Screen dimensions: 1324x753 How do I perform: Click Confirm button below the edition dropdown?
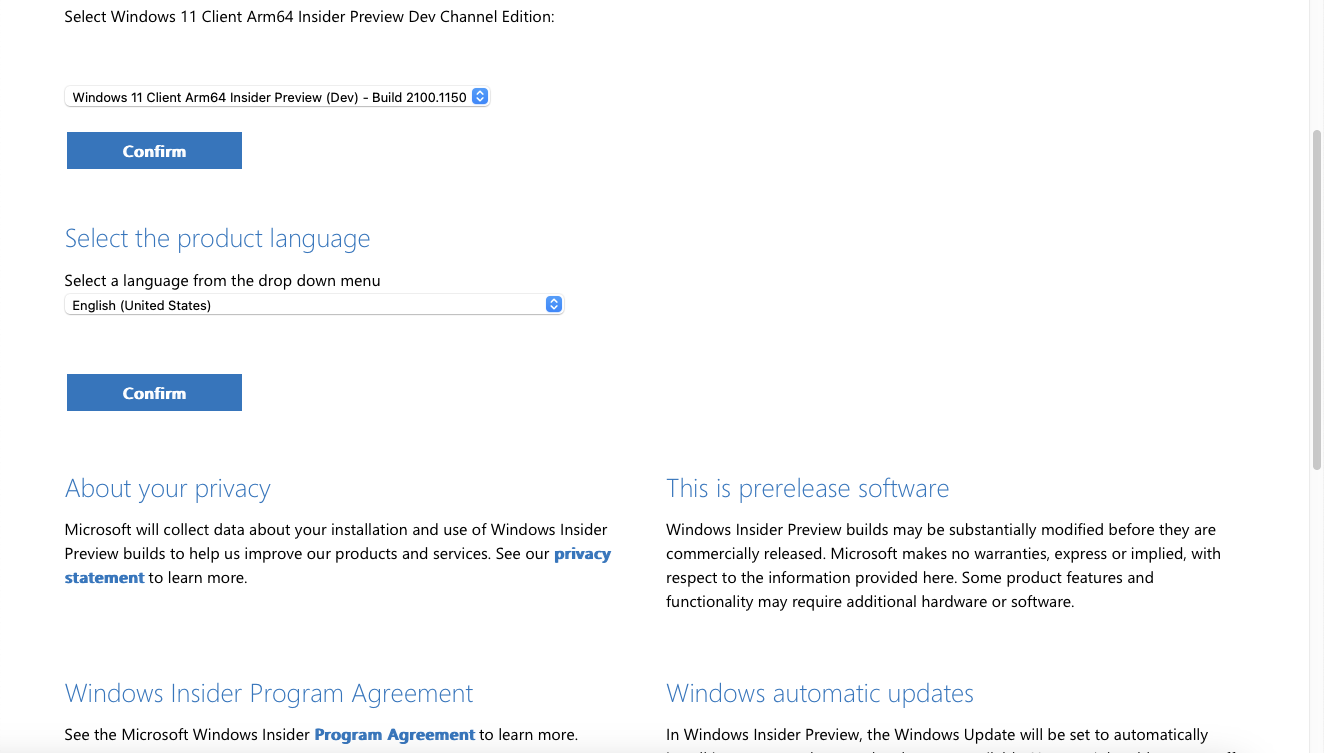(154, 151)
